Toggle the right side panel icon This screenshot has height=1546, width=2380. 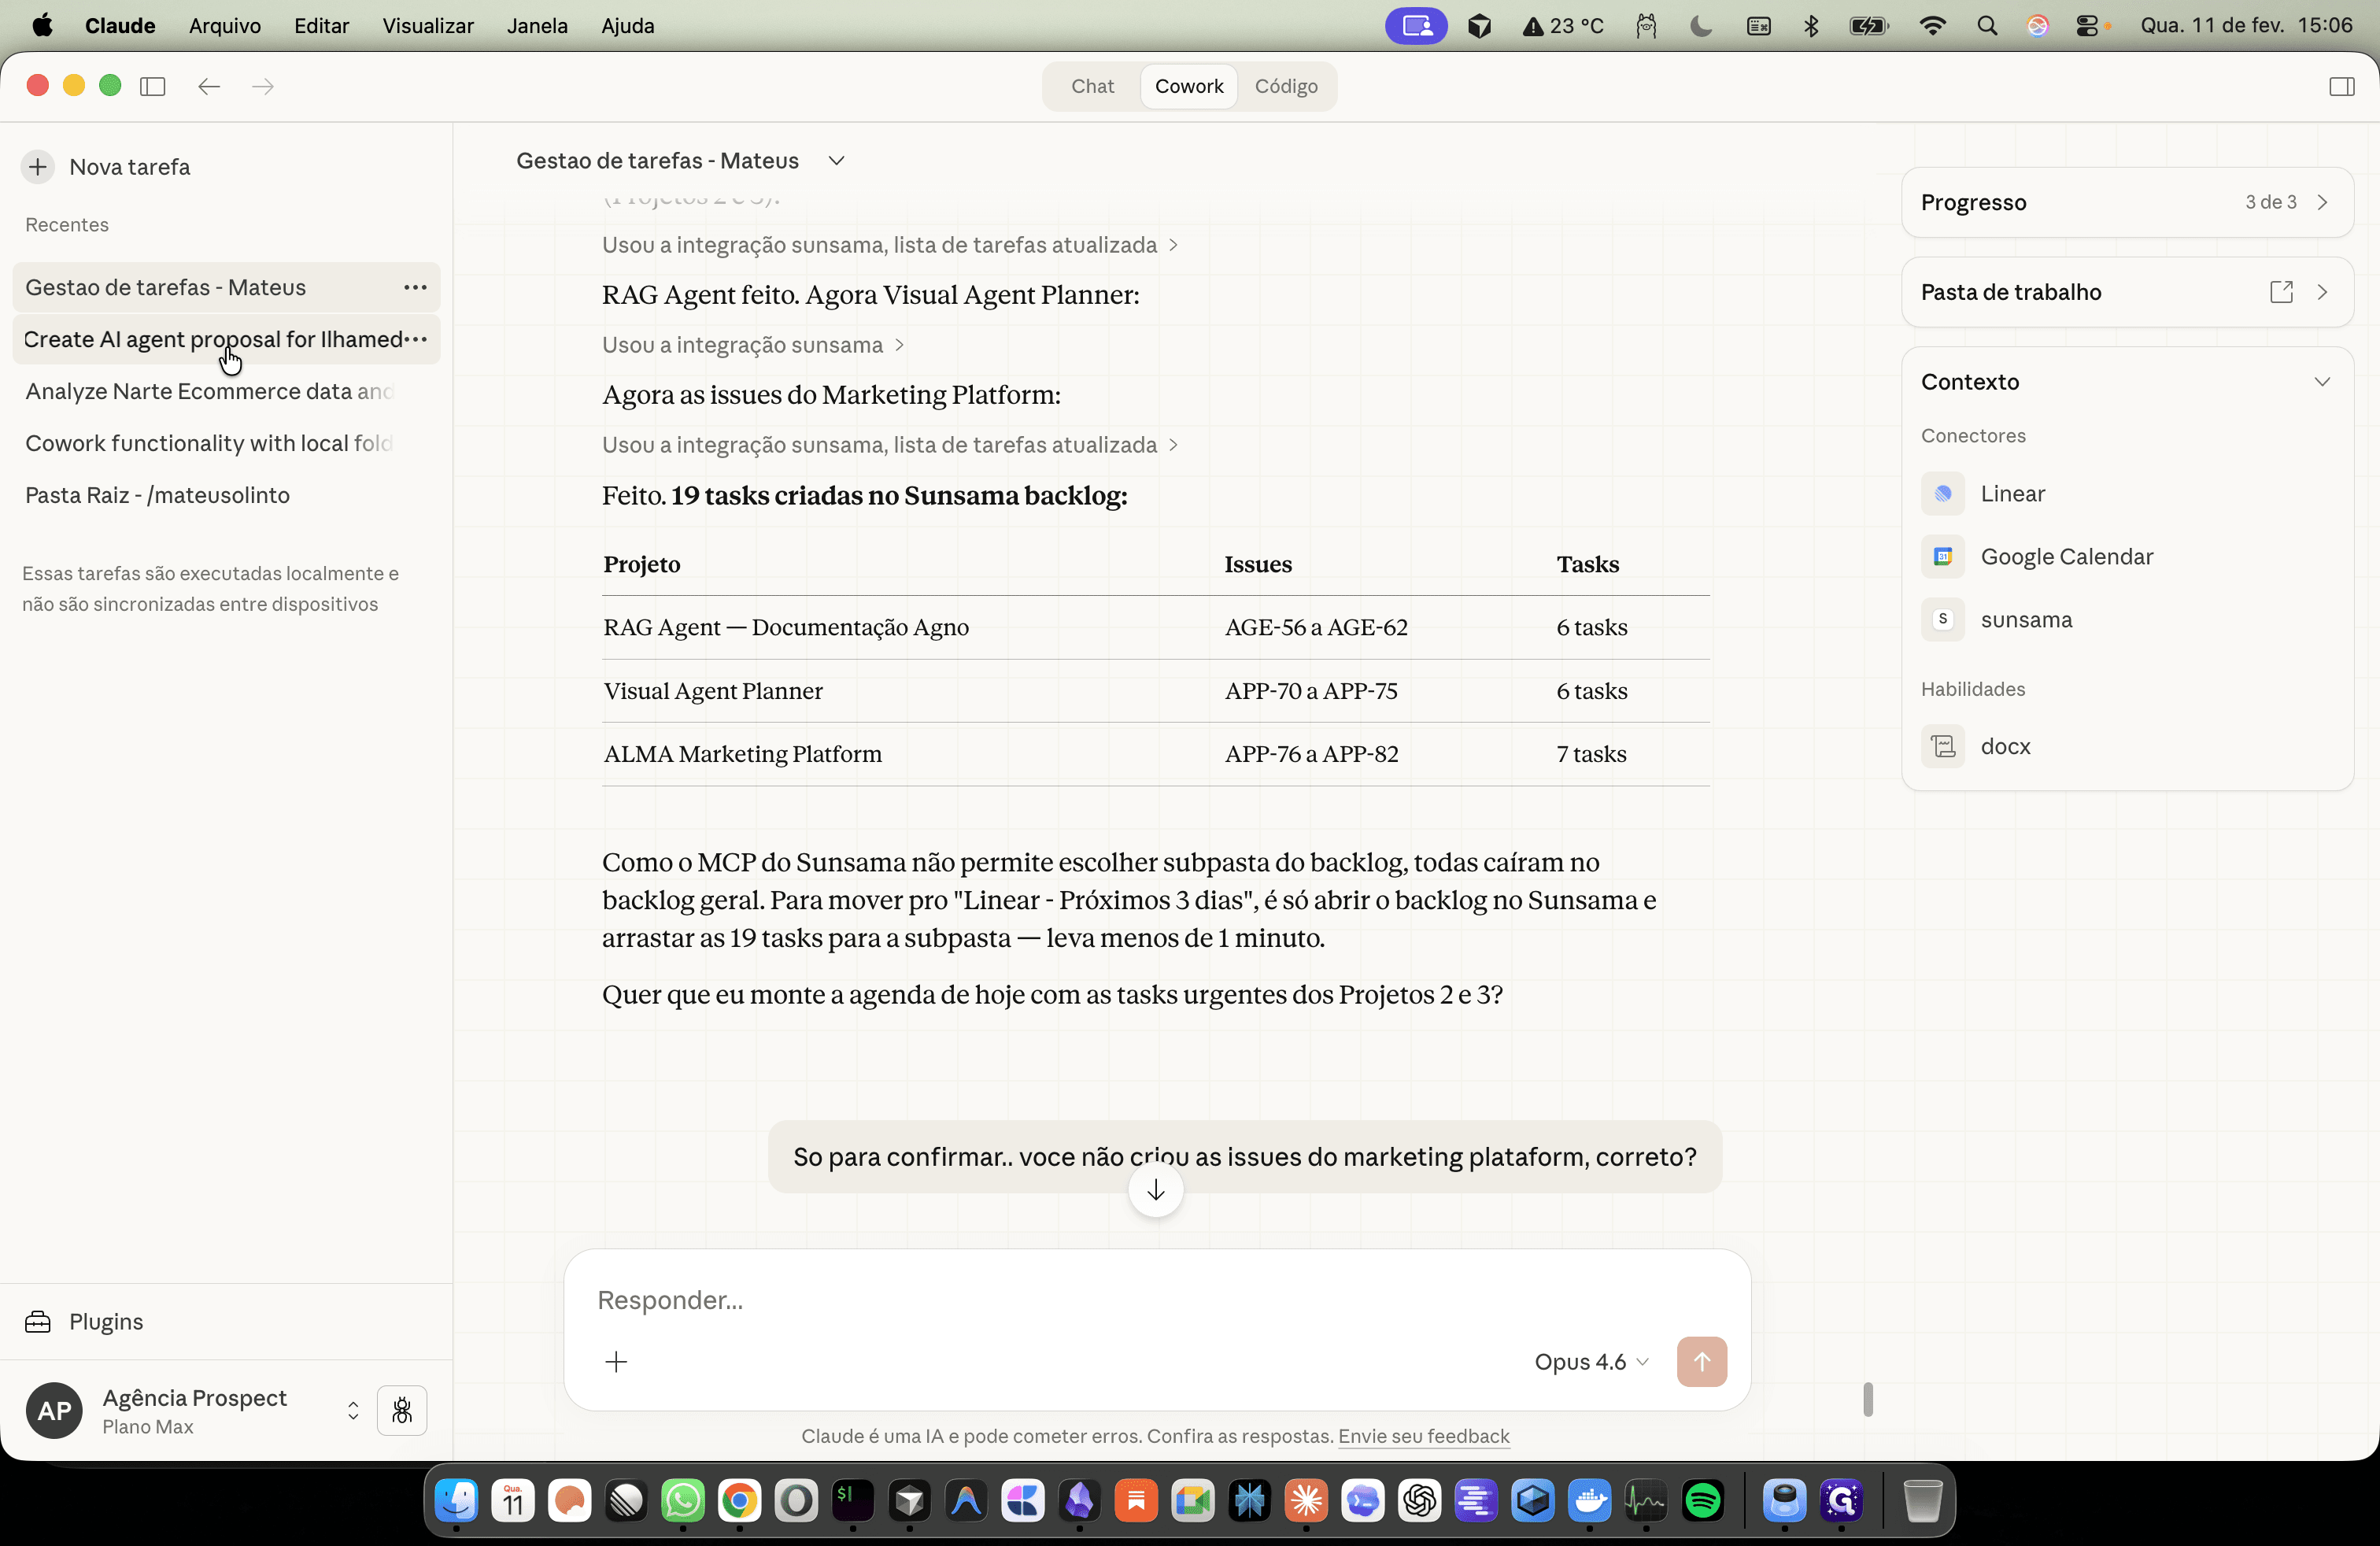pos(2341,86)
